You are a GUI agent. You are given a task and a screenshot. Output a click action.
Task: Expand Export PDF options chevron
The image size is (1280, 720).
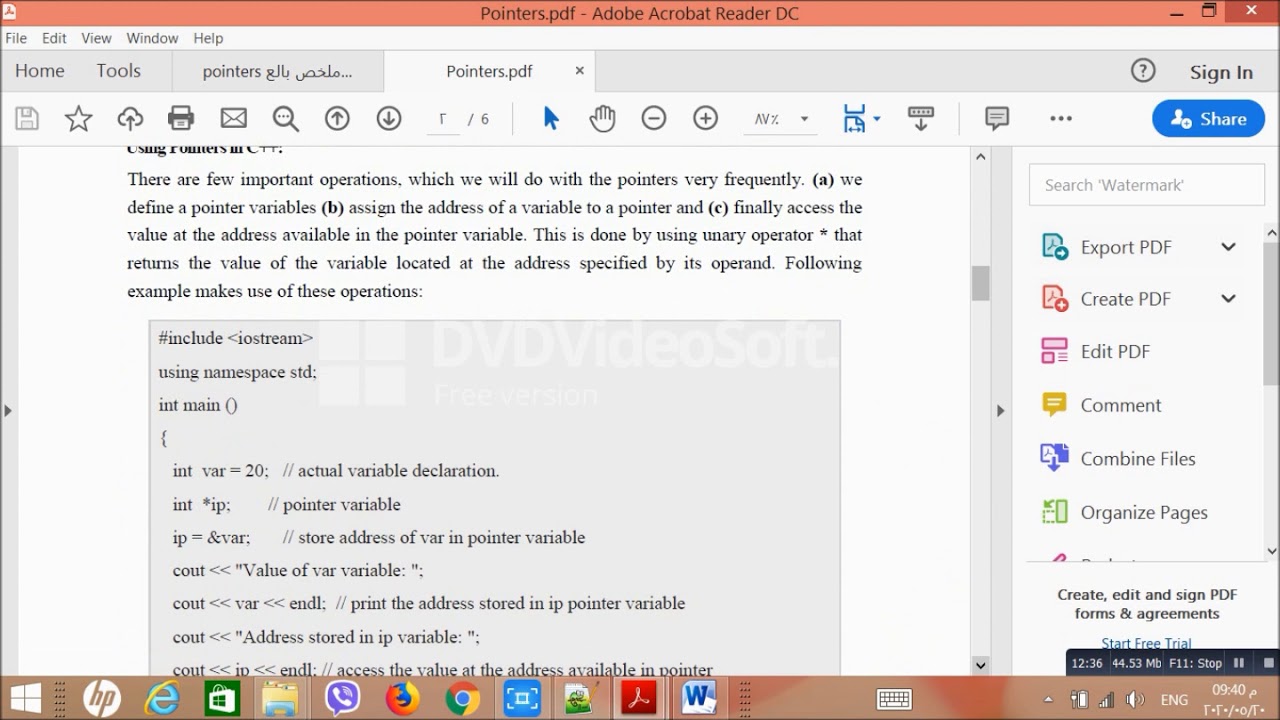coord(1228,247)
